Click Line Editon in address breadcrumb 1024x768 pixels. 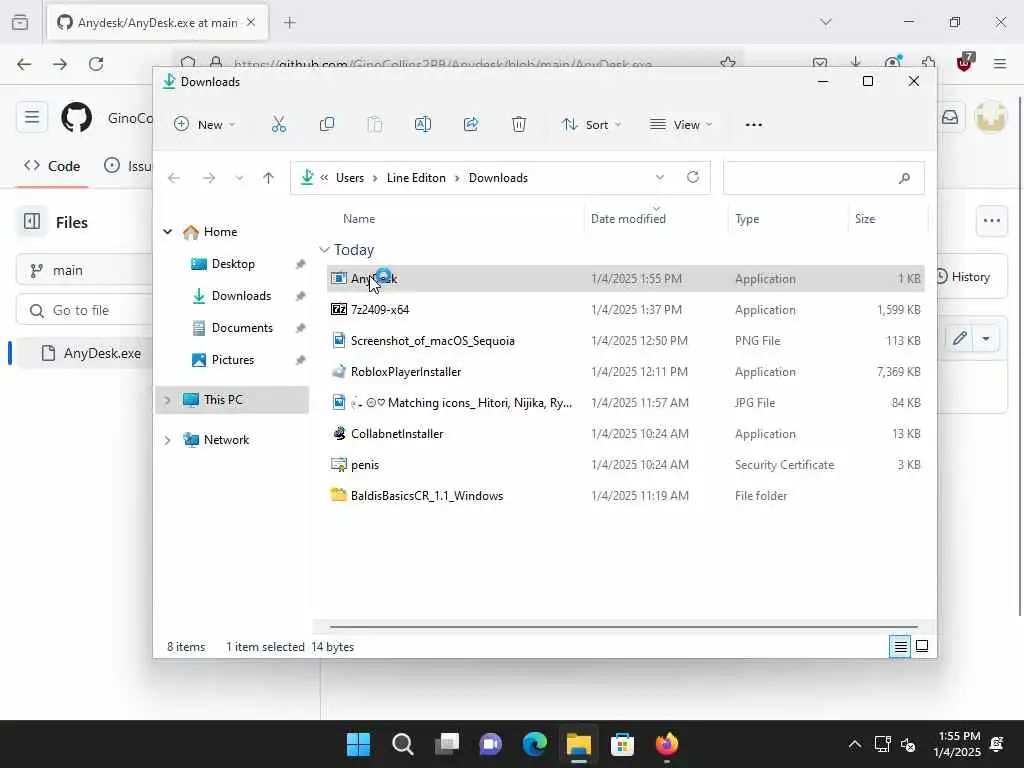coord(416,178)
